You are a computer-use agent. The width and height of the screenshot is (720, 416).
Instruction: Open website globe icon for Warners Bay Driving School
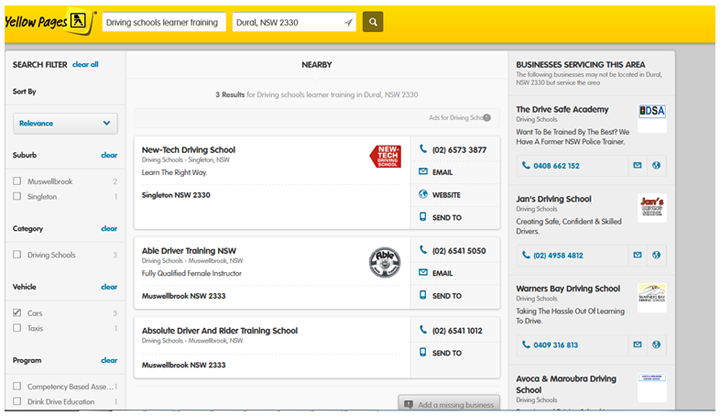[x=656, y=345]
